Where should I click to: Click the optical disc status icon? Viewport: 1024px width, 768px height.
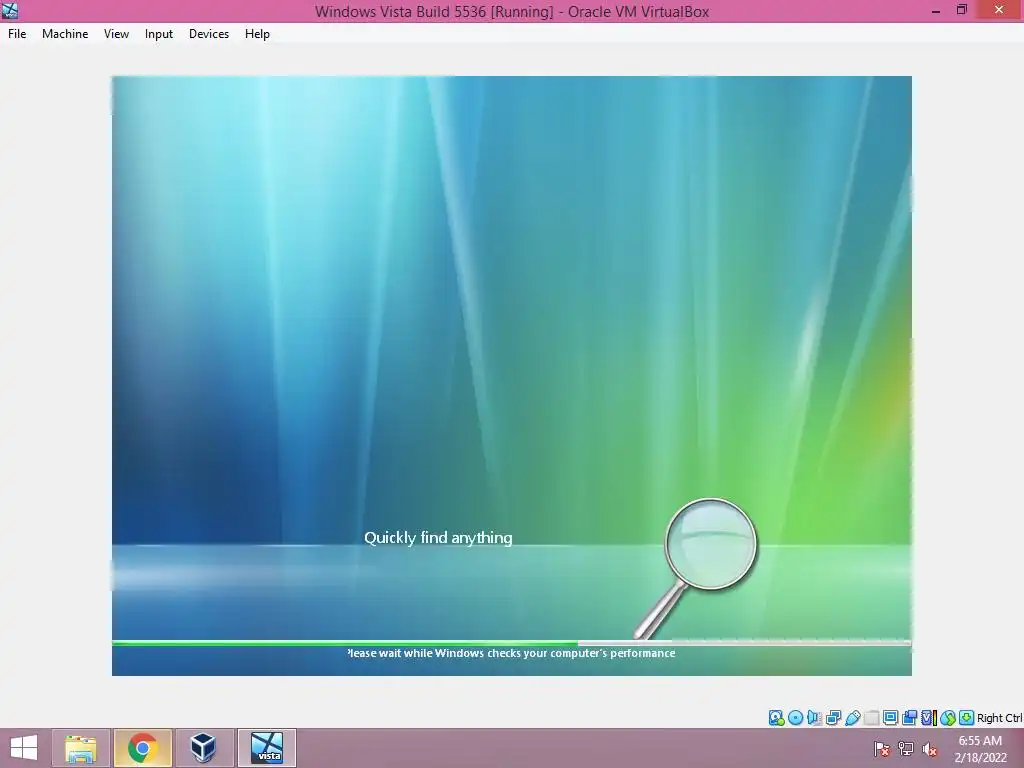coord(795,718)
